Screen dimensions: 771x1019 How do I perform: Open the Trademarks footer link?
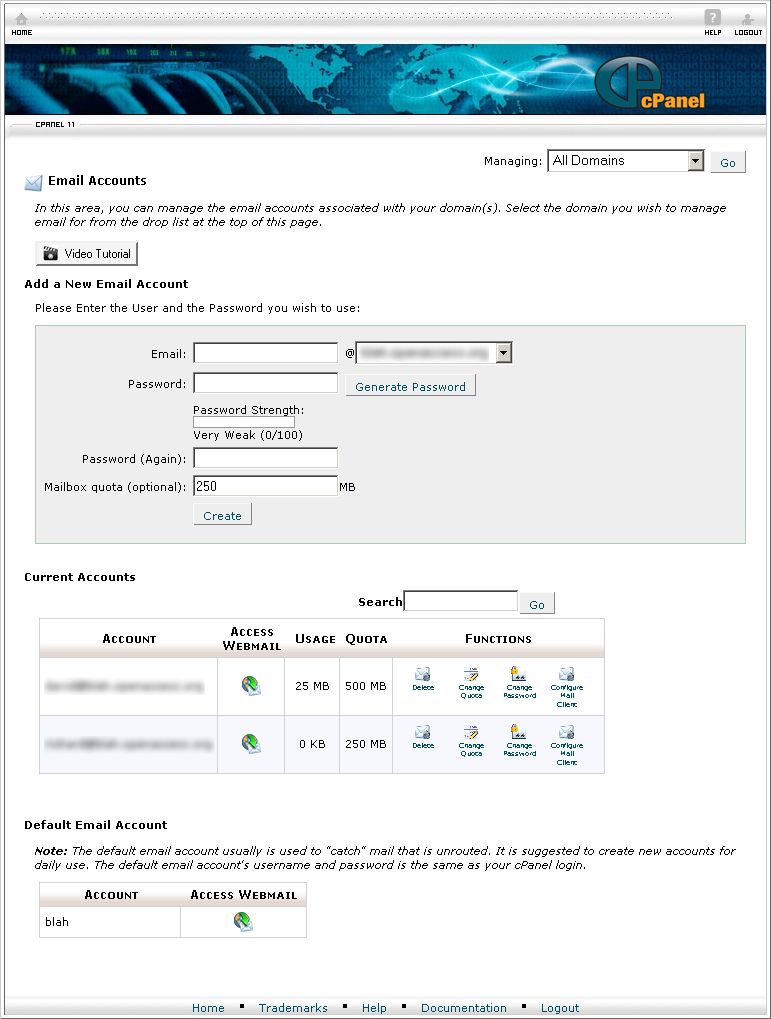(x=293, y=1007)
